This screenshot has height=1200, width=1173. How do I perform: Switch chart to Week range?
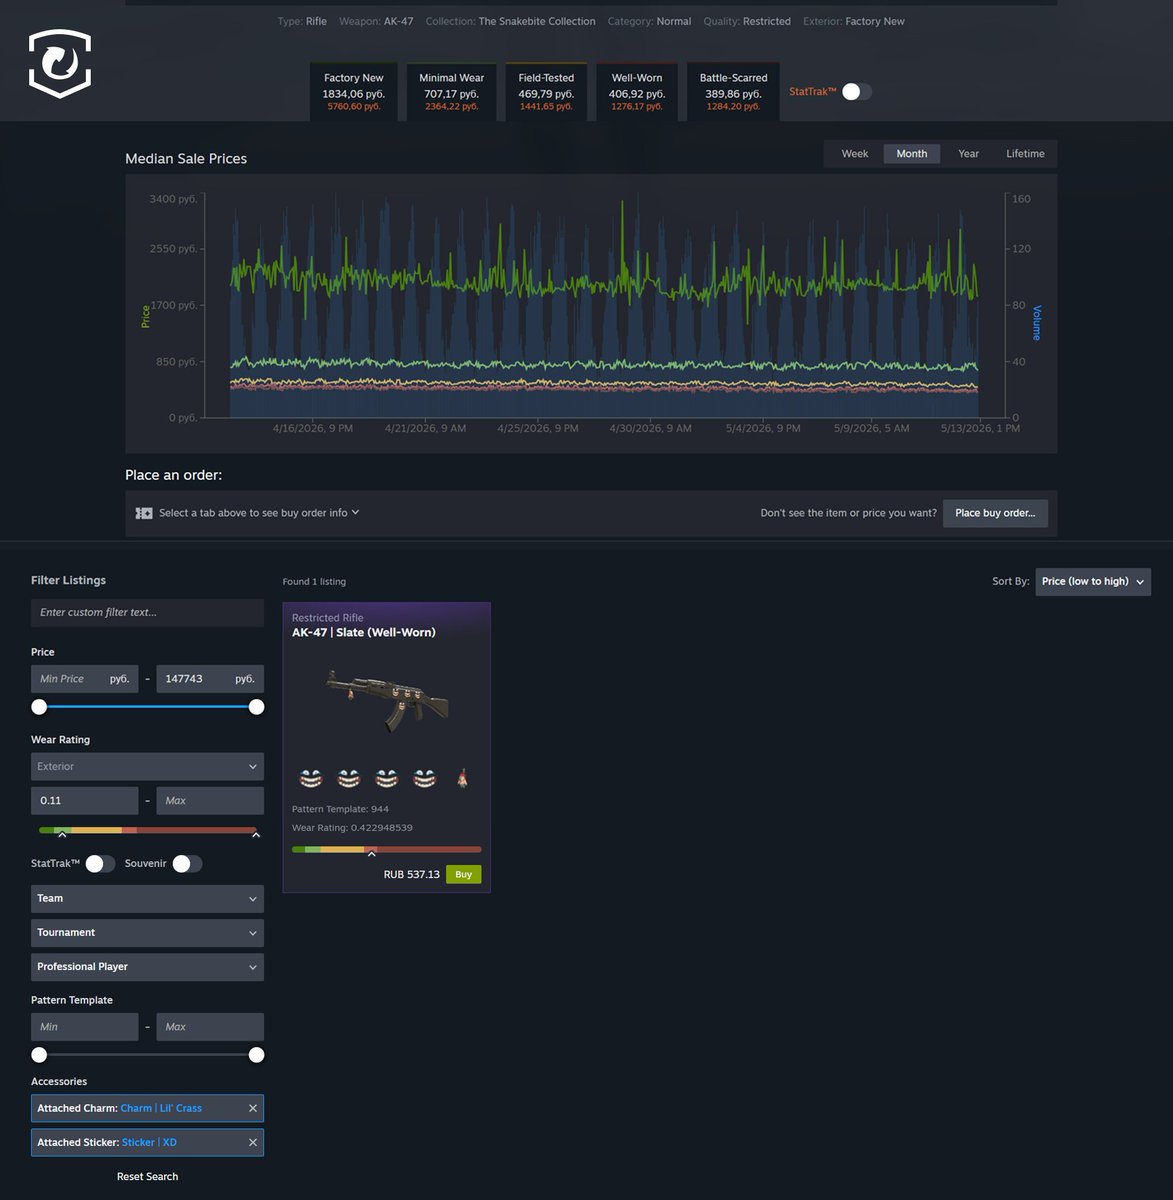point(855,154)
